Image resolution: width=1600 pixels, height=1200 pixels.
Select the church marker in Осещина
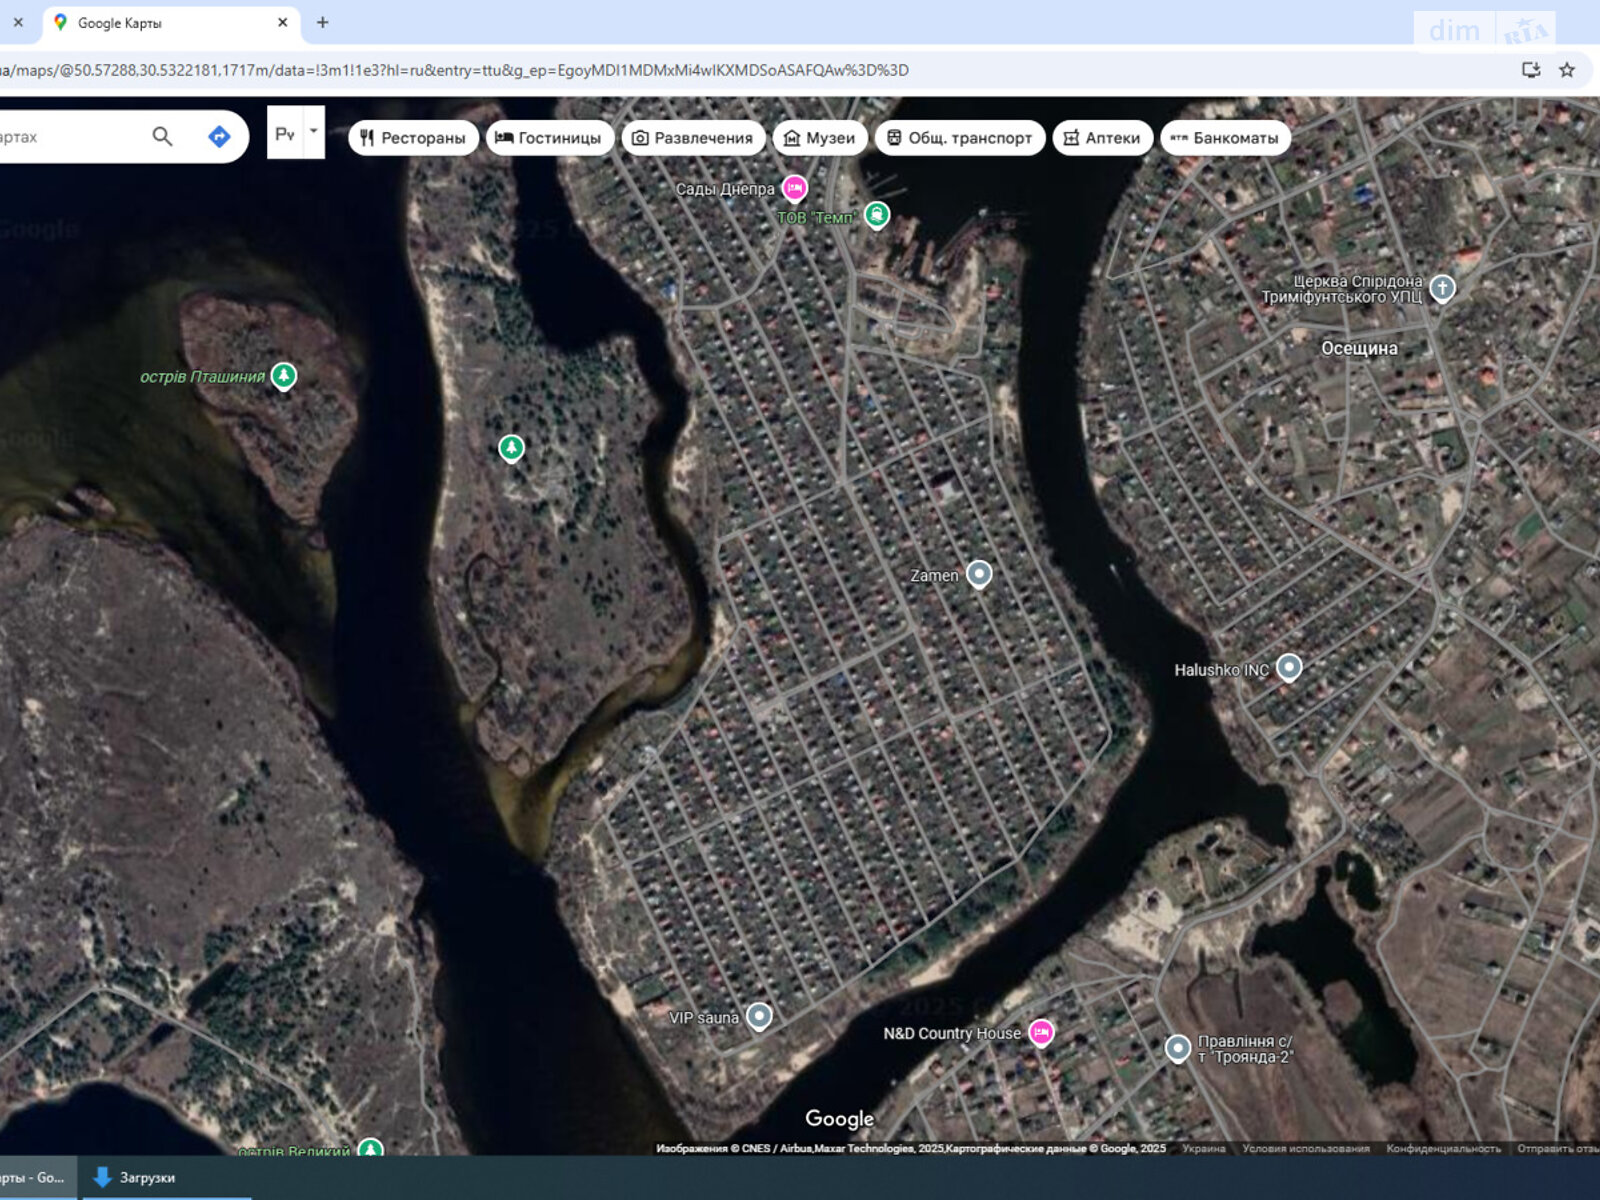click(x=1442, y=288)
